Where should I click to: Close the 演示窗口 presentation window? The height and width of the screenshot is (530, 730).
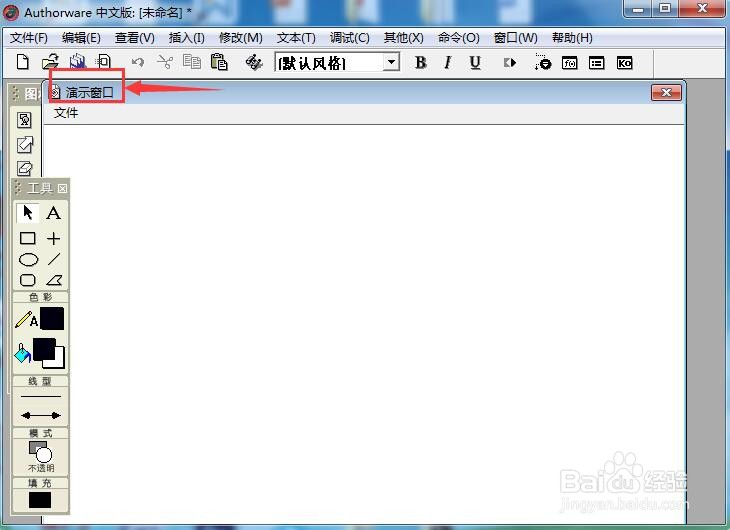pos(666,92)
